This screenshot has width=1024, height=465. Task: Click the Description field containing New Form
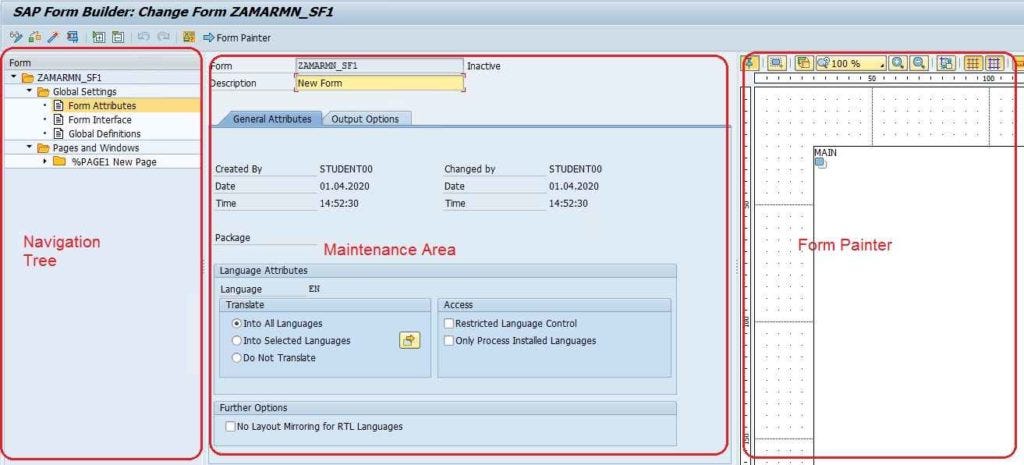[x=380, y=83]
